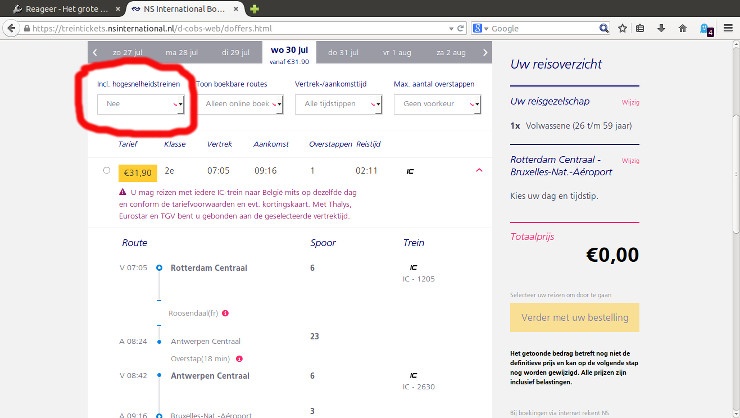Open a new tab with plus icon
The width and height of the screenshot is (740, 418).
(254, 9)
